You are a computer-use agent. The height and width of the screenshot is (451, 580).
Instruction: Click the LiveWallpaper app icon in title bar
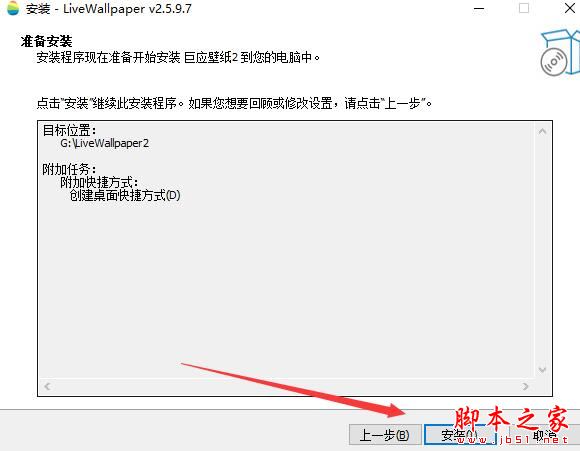click(13, 8)
